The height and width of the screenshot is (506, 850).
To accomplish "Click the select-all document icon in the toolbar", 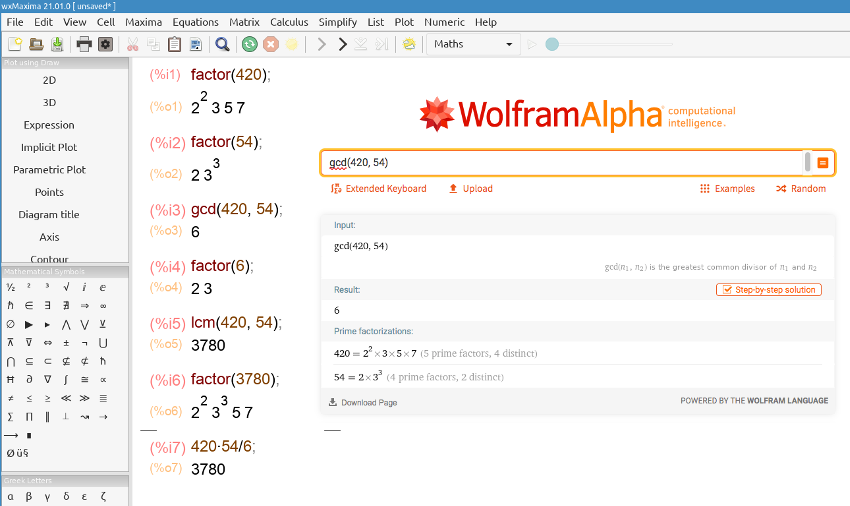I will tap(196, 44).
